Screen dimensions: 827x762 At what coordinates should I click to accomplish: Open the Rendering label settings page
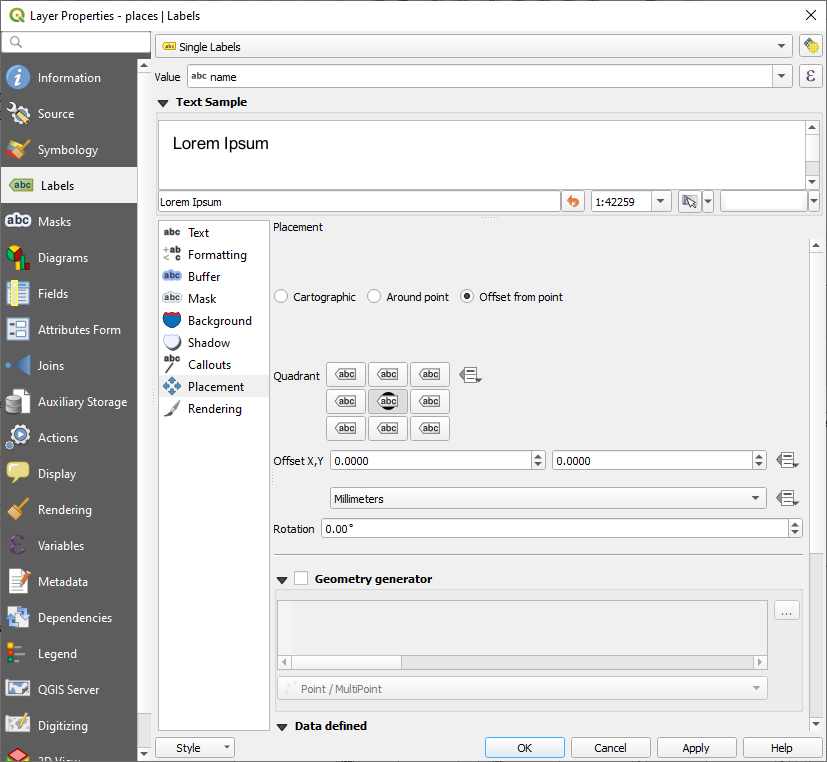213,408
